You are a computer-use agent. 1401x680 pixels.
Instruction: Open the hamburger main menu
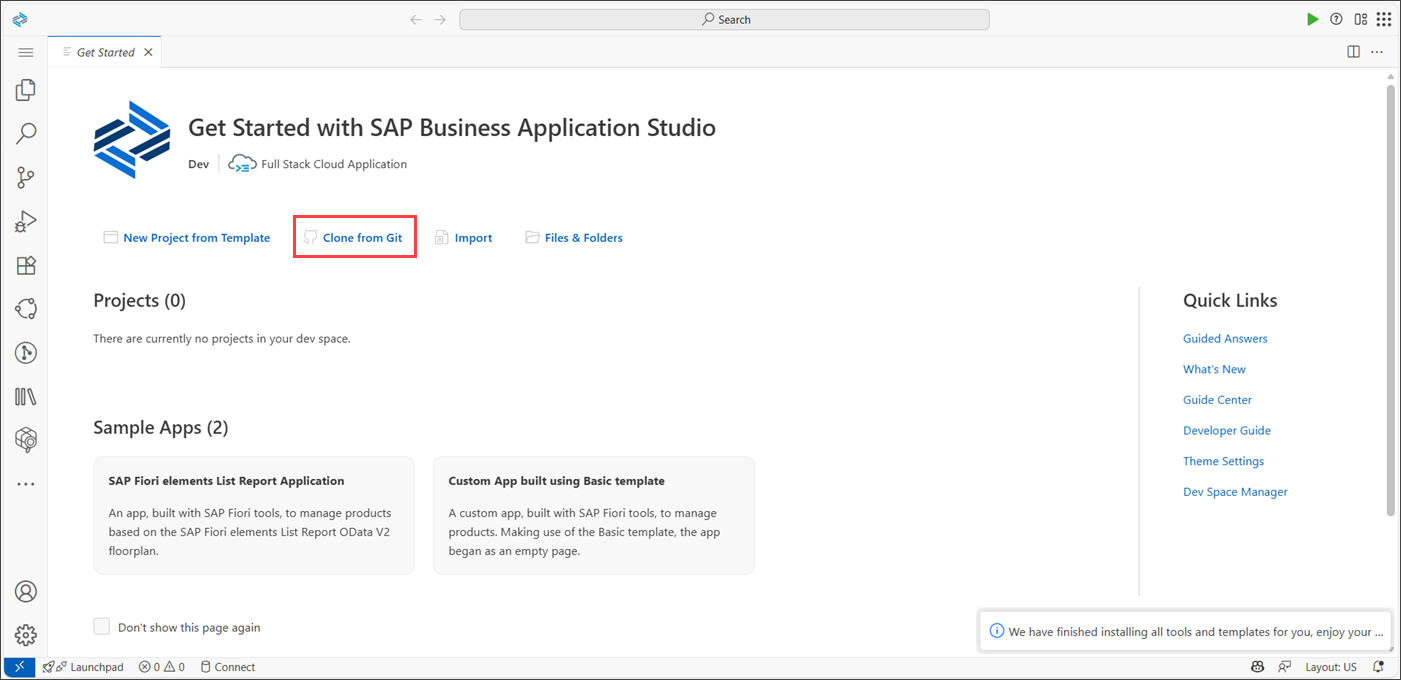click(x=26, y=52)
